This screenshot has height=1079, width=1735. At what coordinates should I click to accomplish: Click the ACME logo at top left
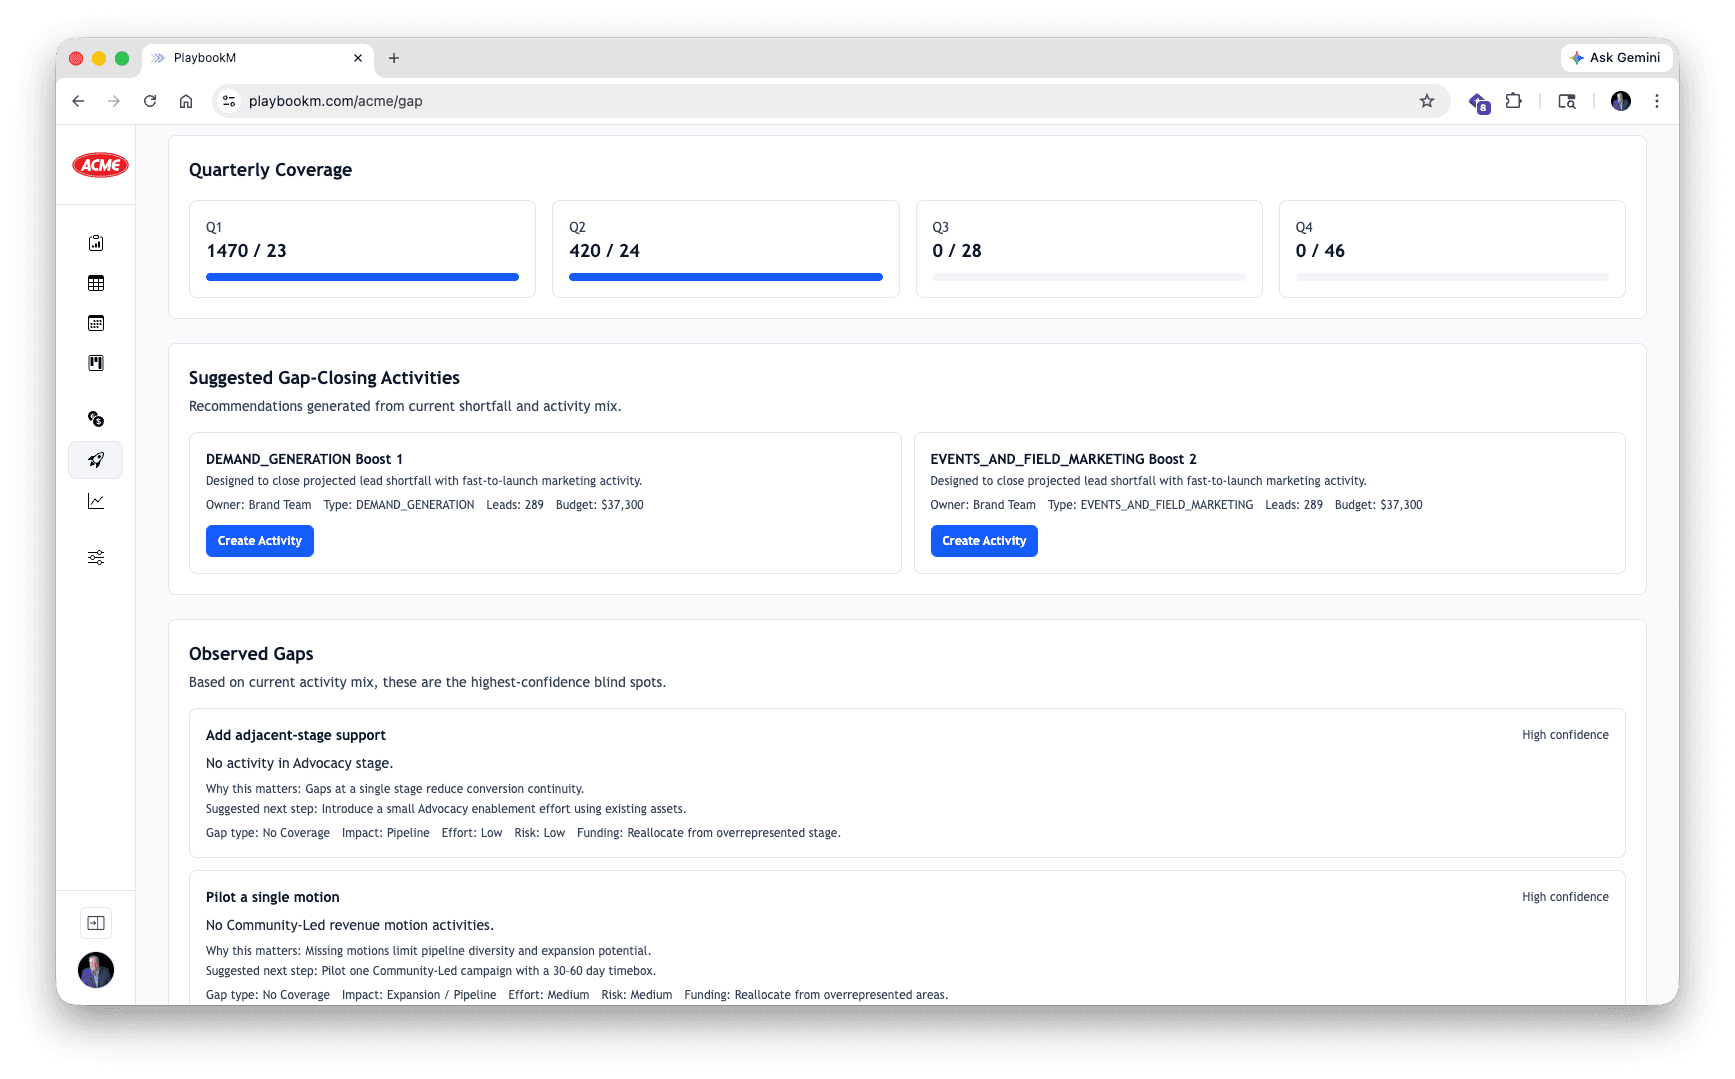tap(99, 165)
